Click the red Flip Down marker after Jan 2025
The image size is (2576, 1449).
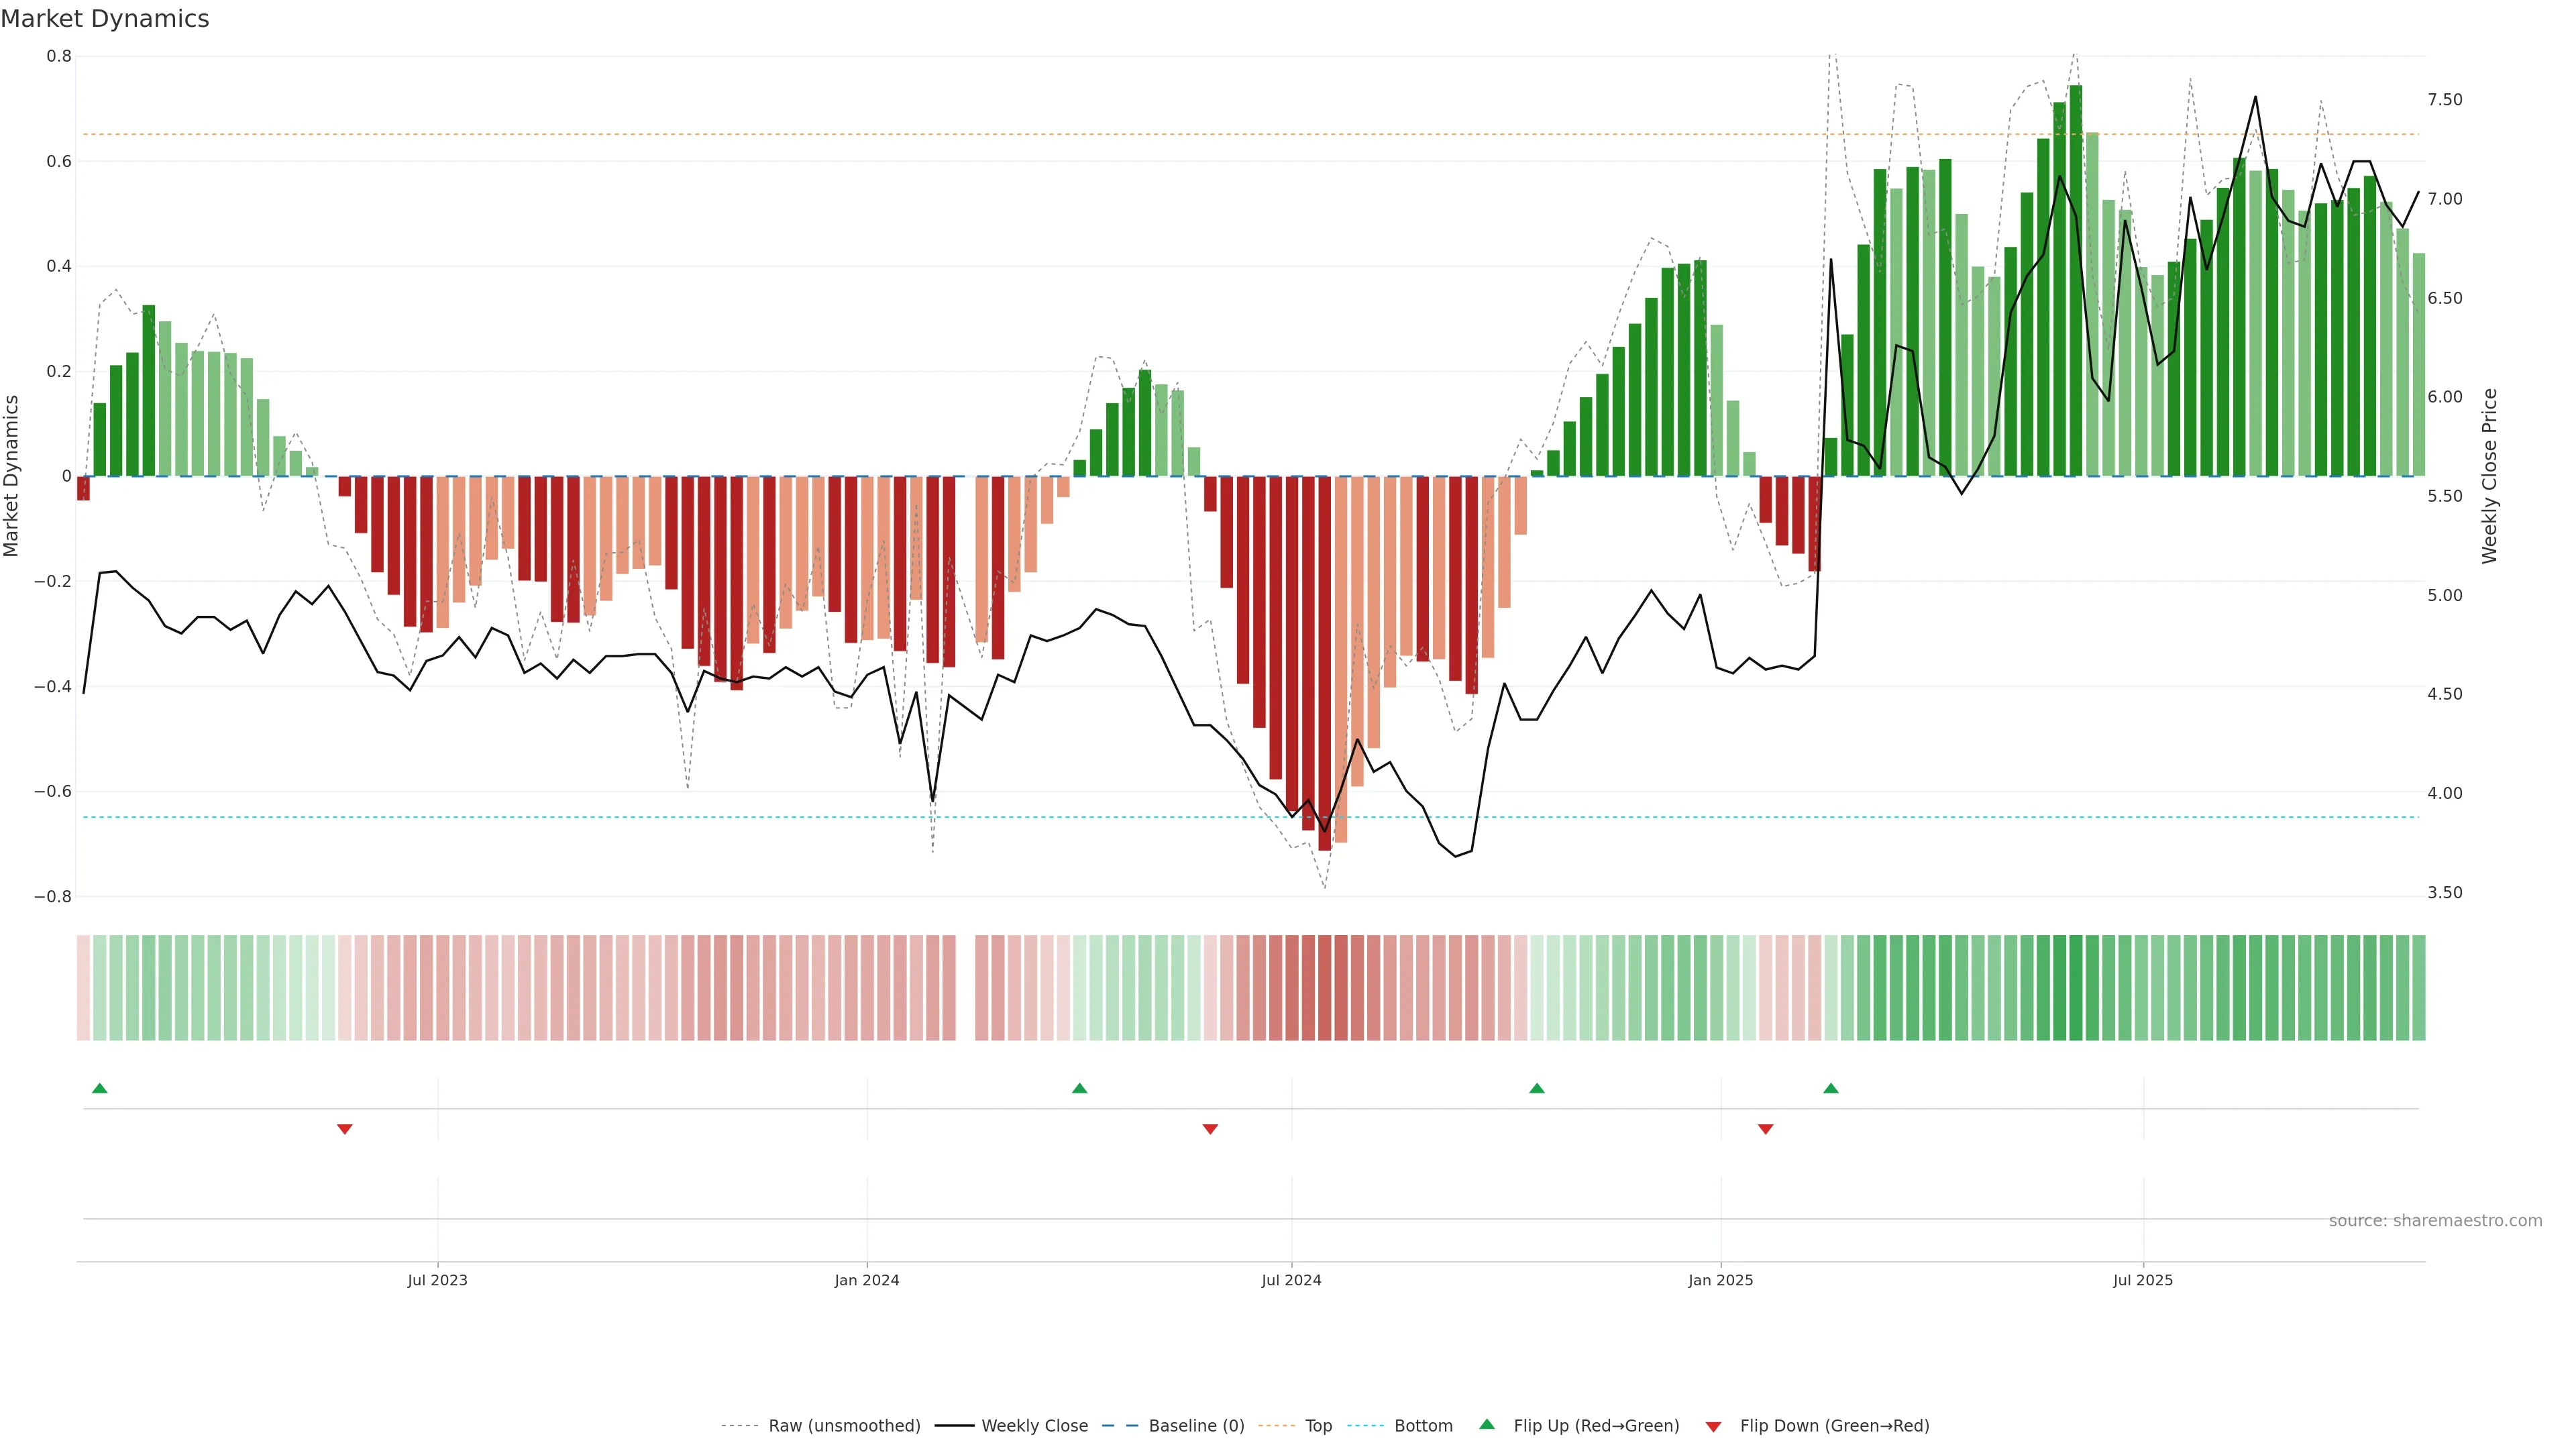1765,1129
